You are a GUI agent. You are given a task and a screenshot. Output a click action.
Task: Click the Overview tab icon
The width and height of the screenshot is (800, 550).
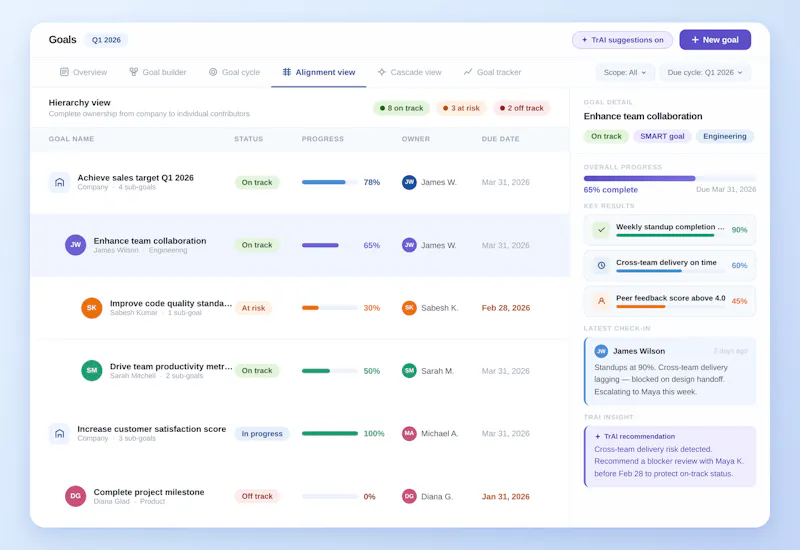(64, 72)
